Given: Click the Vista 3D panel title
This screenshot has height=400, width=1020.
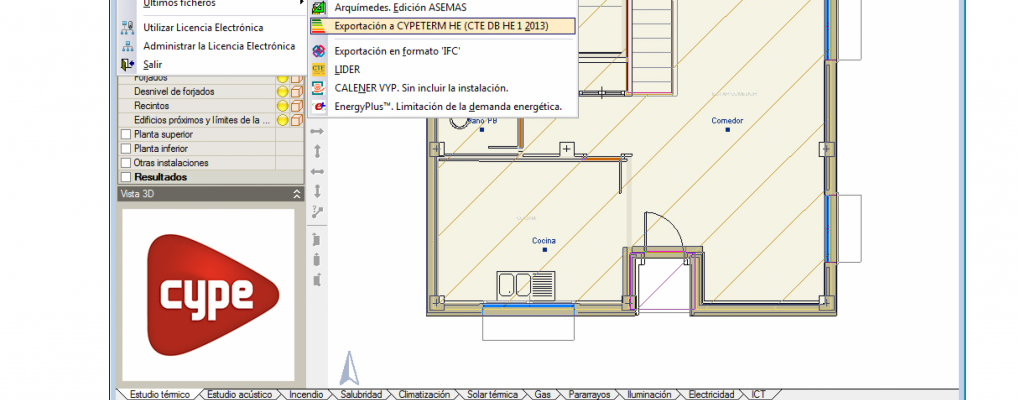Looking at the screenshot, I should tap(137, 194).
